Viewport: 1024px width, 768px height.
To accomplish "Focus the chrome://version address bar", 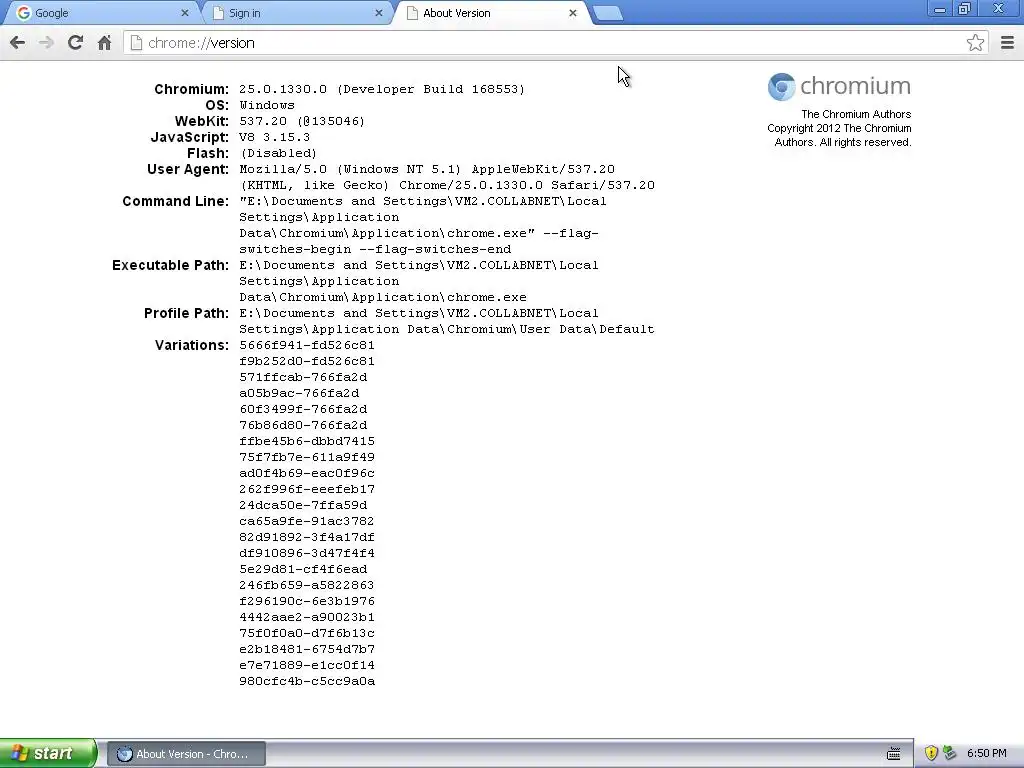I will point(555,43).
